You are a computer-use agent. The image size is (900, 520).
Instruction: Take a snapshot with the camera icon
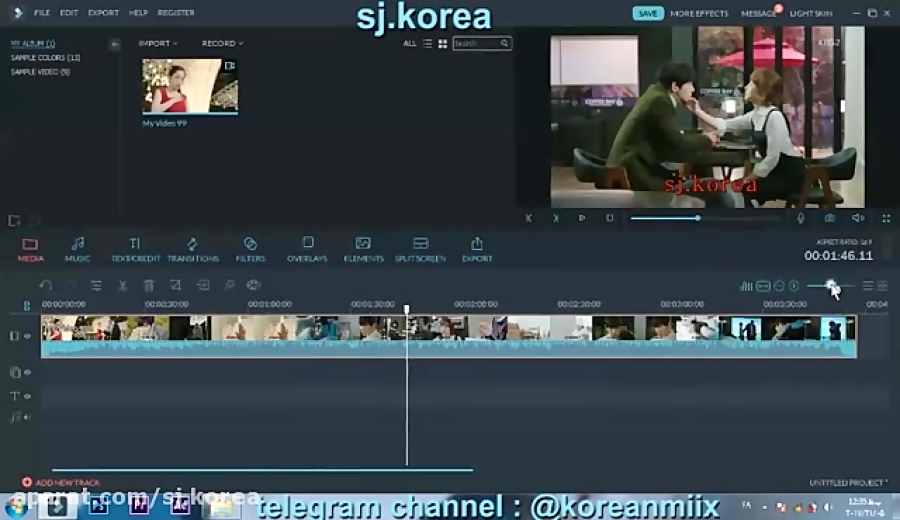[829, 218]
